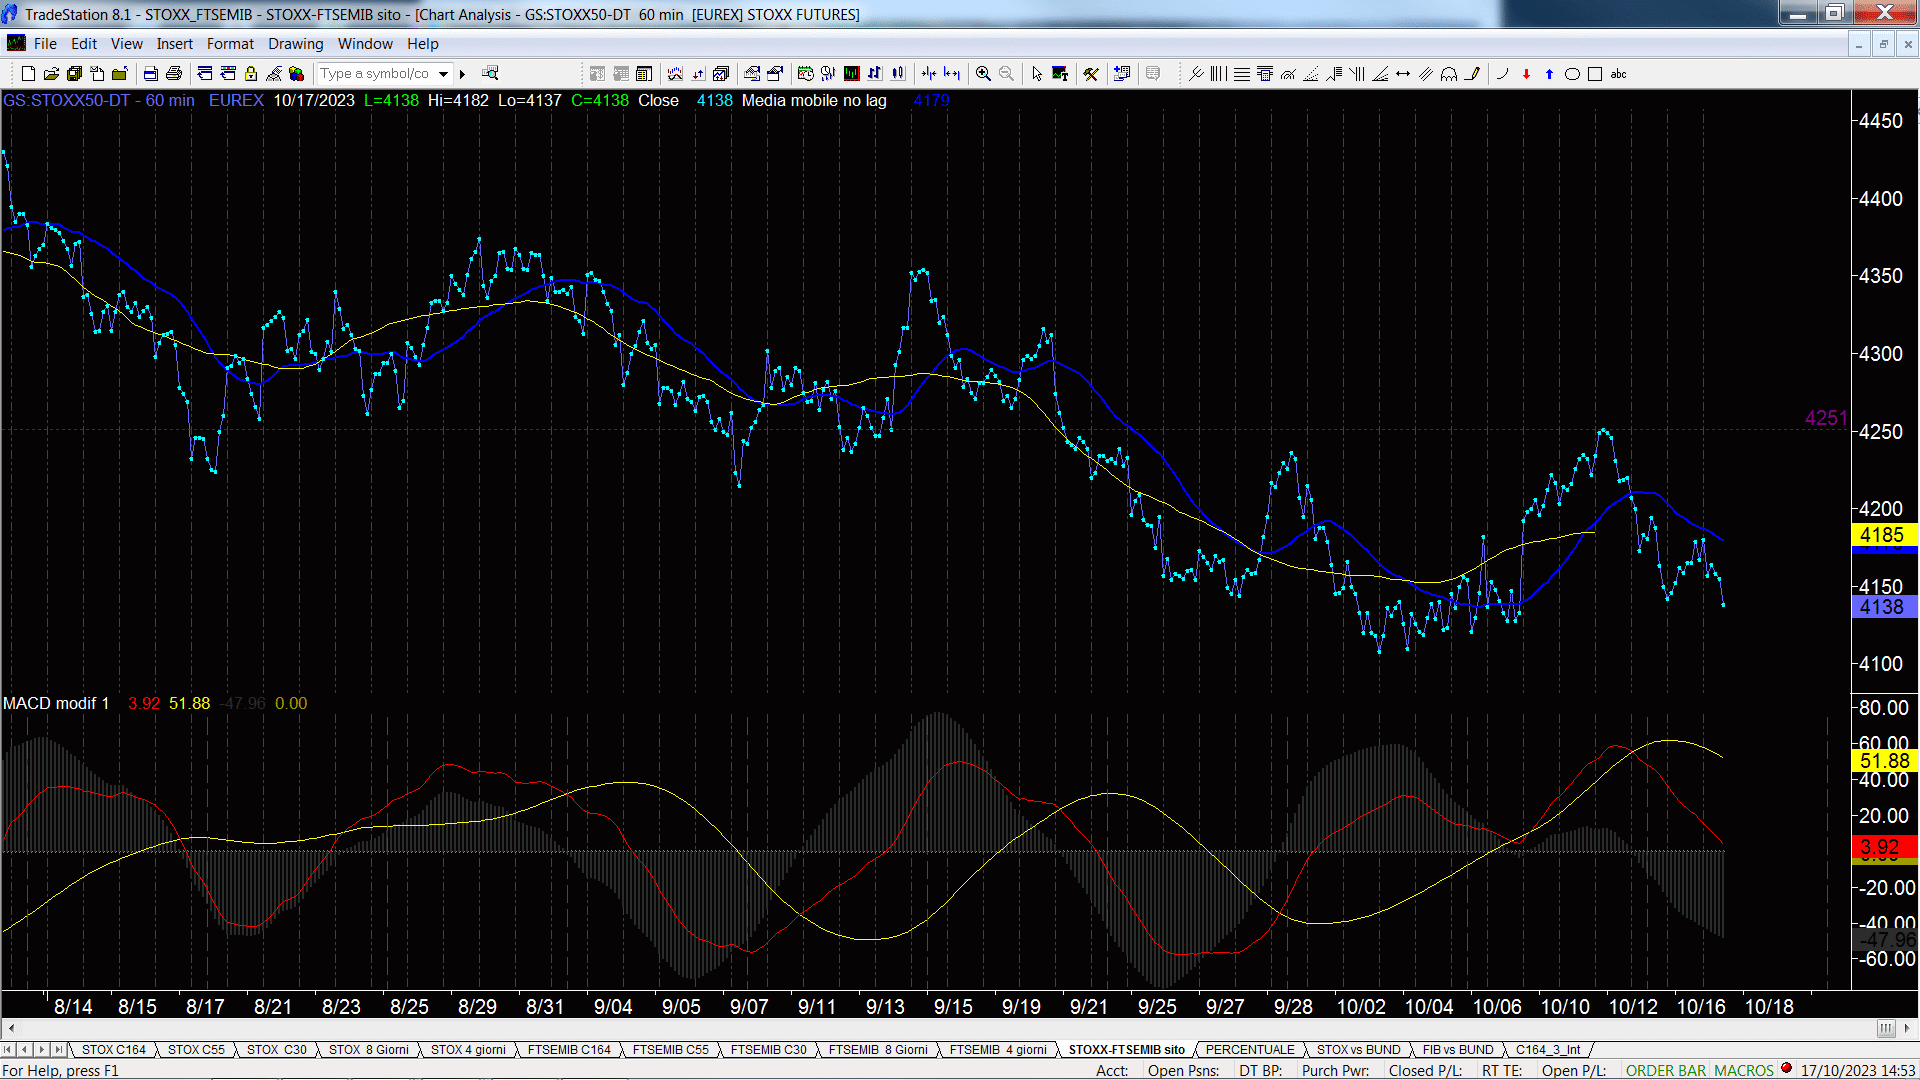Click the symbol lookup magnifier icon
Image resolution: width=1920 pixels, height=1080 pixels.
(490, 73)
